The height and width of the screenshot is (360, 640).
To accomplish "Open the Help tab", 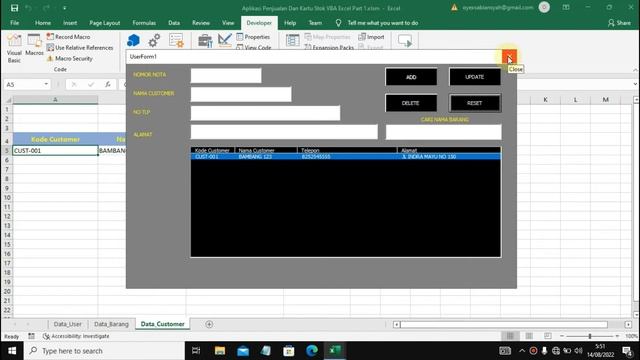I will pos(290,23).
